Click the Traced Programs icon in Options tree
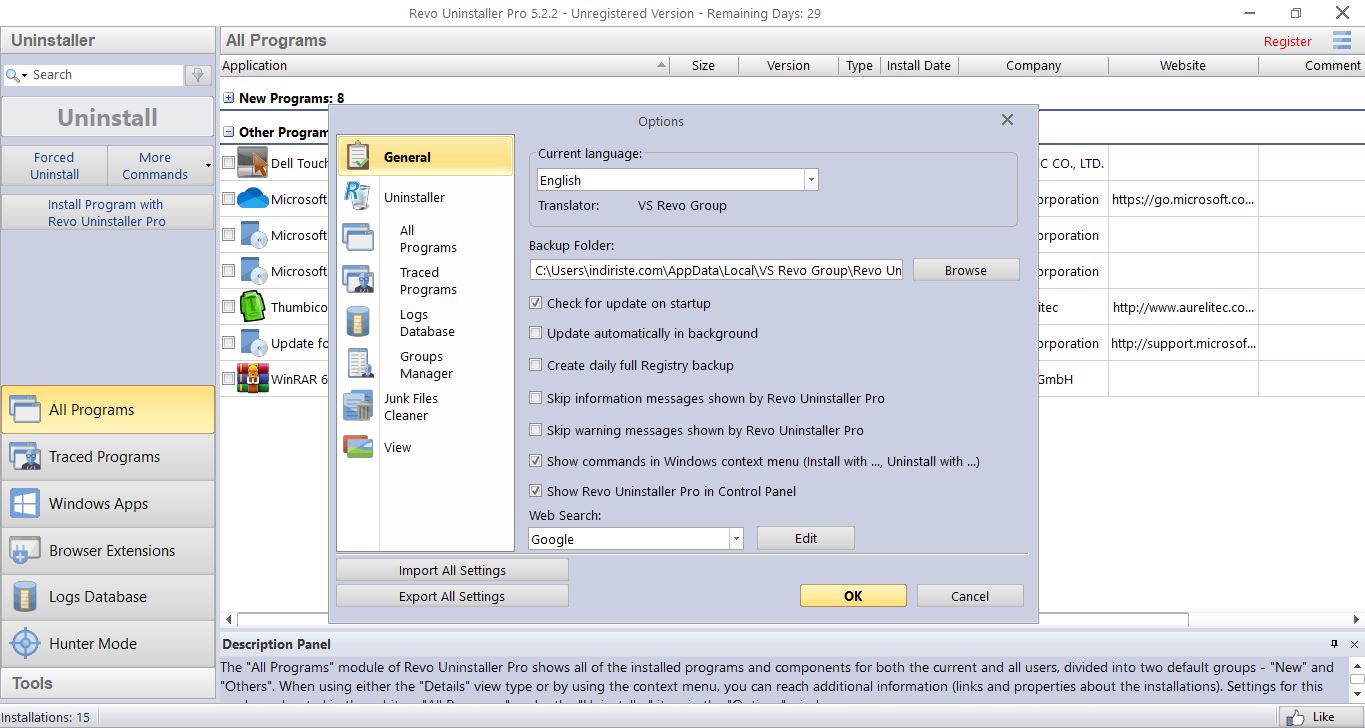 (357, 279)
